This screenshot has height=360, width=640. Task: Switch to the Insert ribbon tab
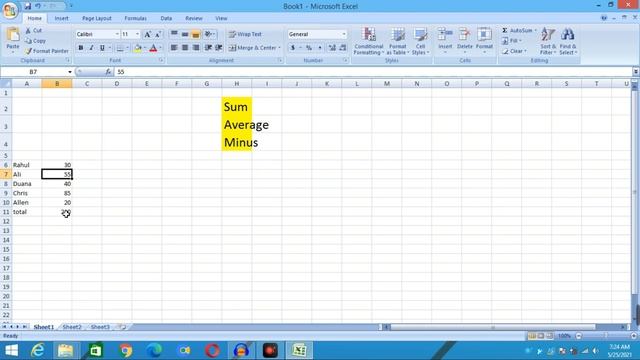click(62, 18)
